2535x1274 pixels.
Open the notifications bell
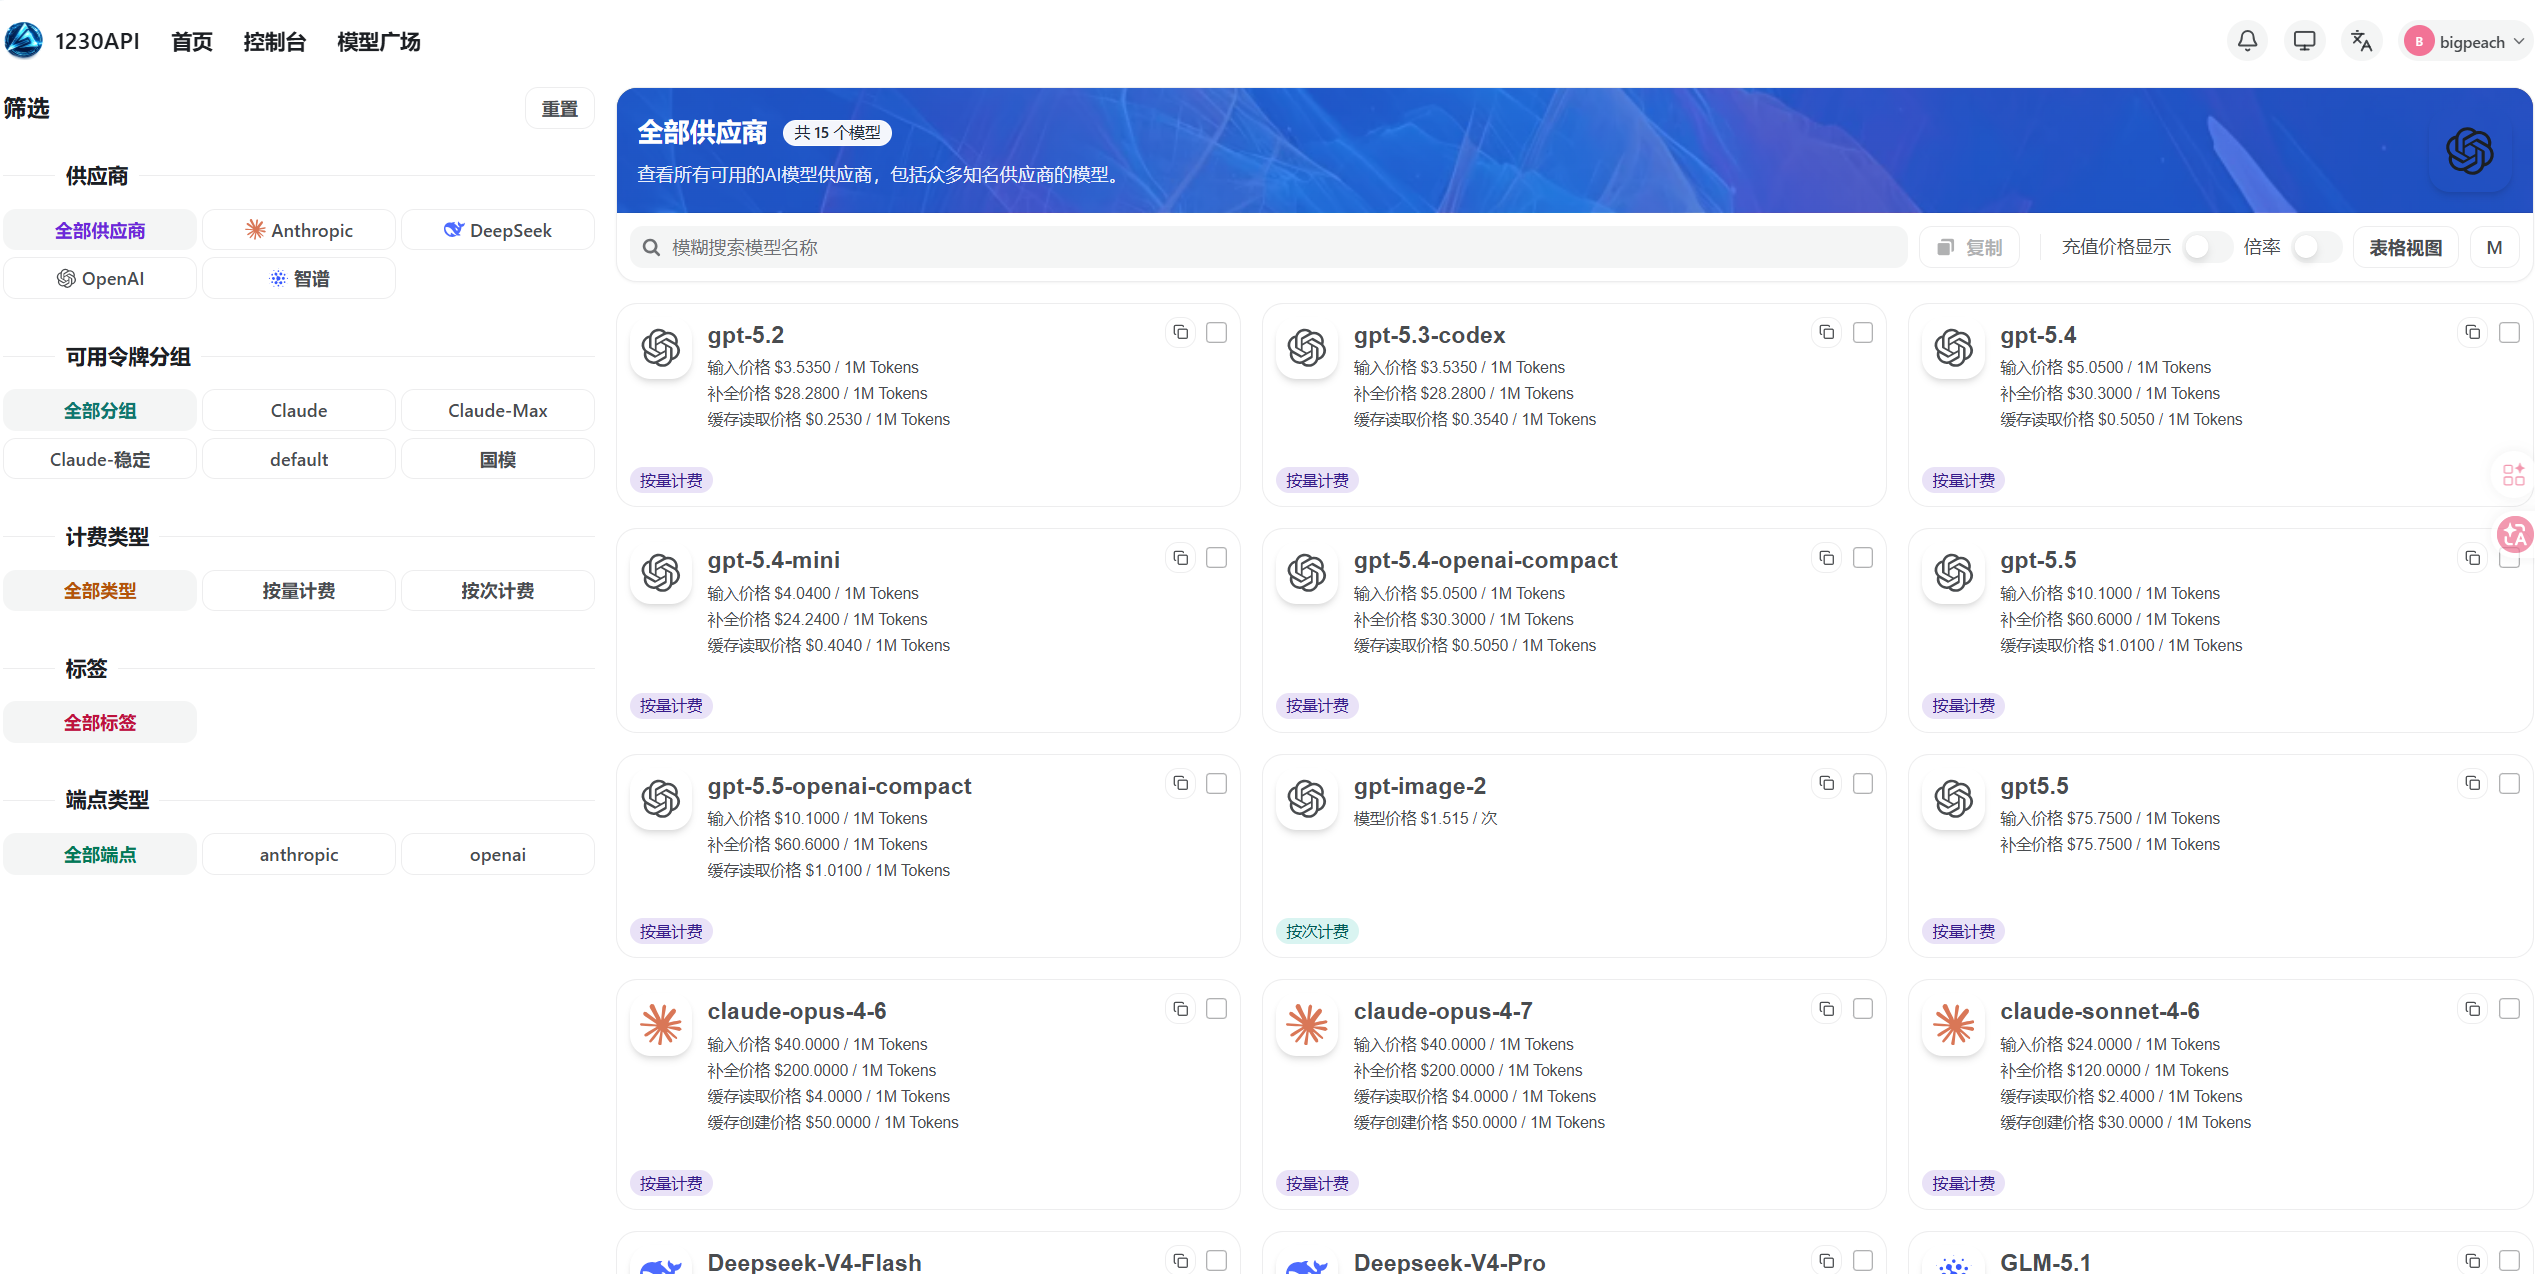click(x=2247, y=41)
